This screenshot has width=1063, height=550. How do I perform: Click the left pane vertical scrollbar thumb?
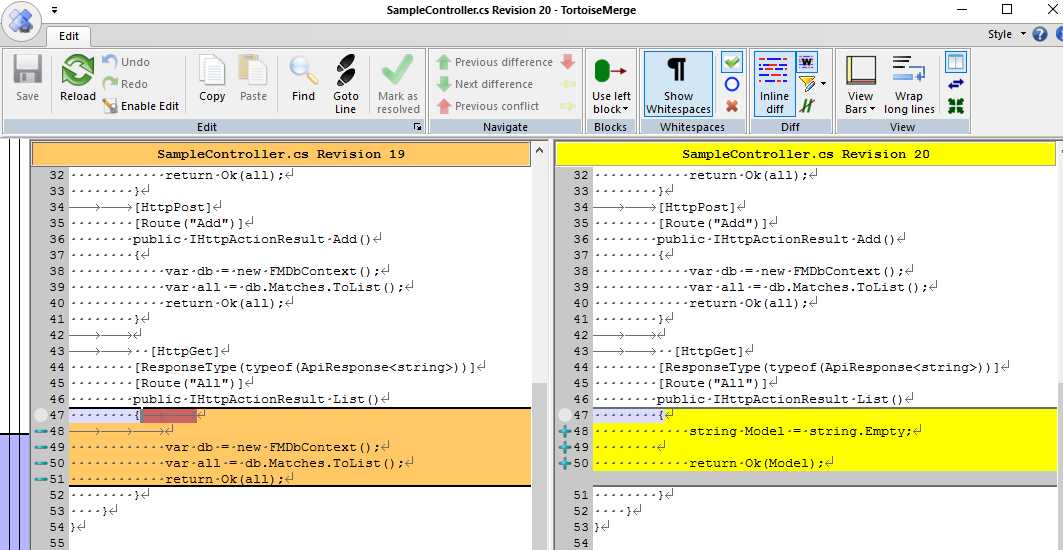(x=540, y=466)
